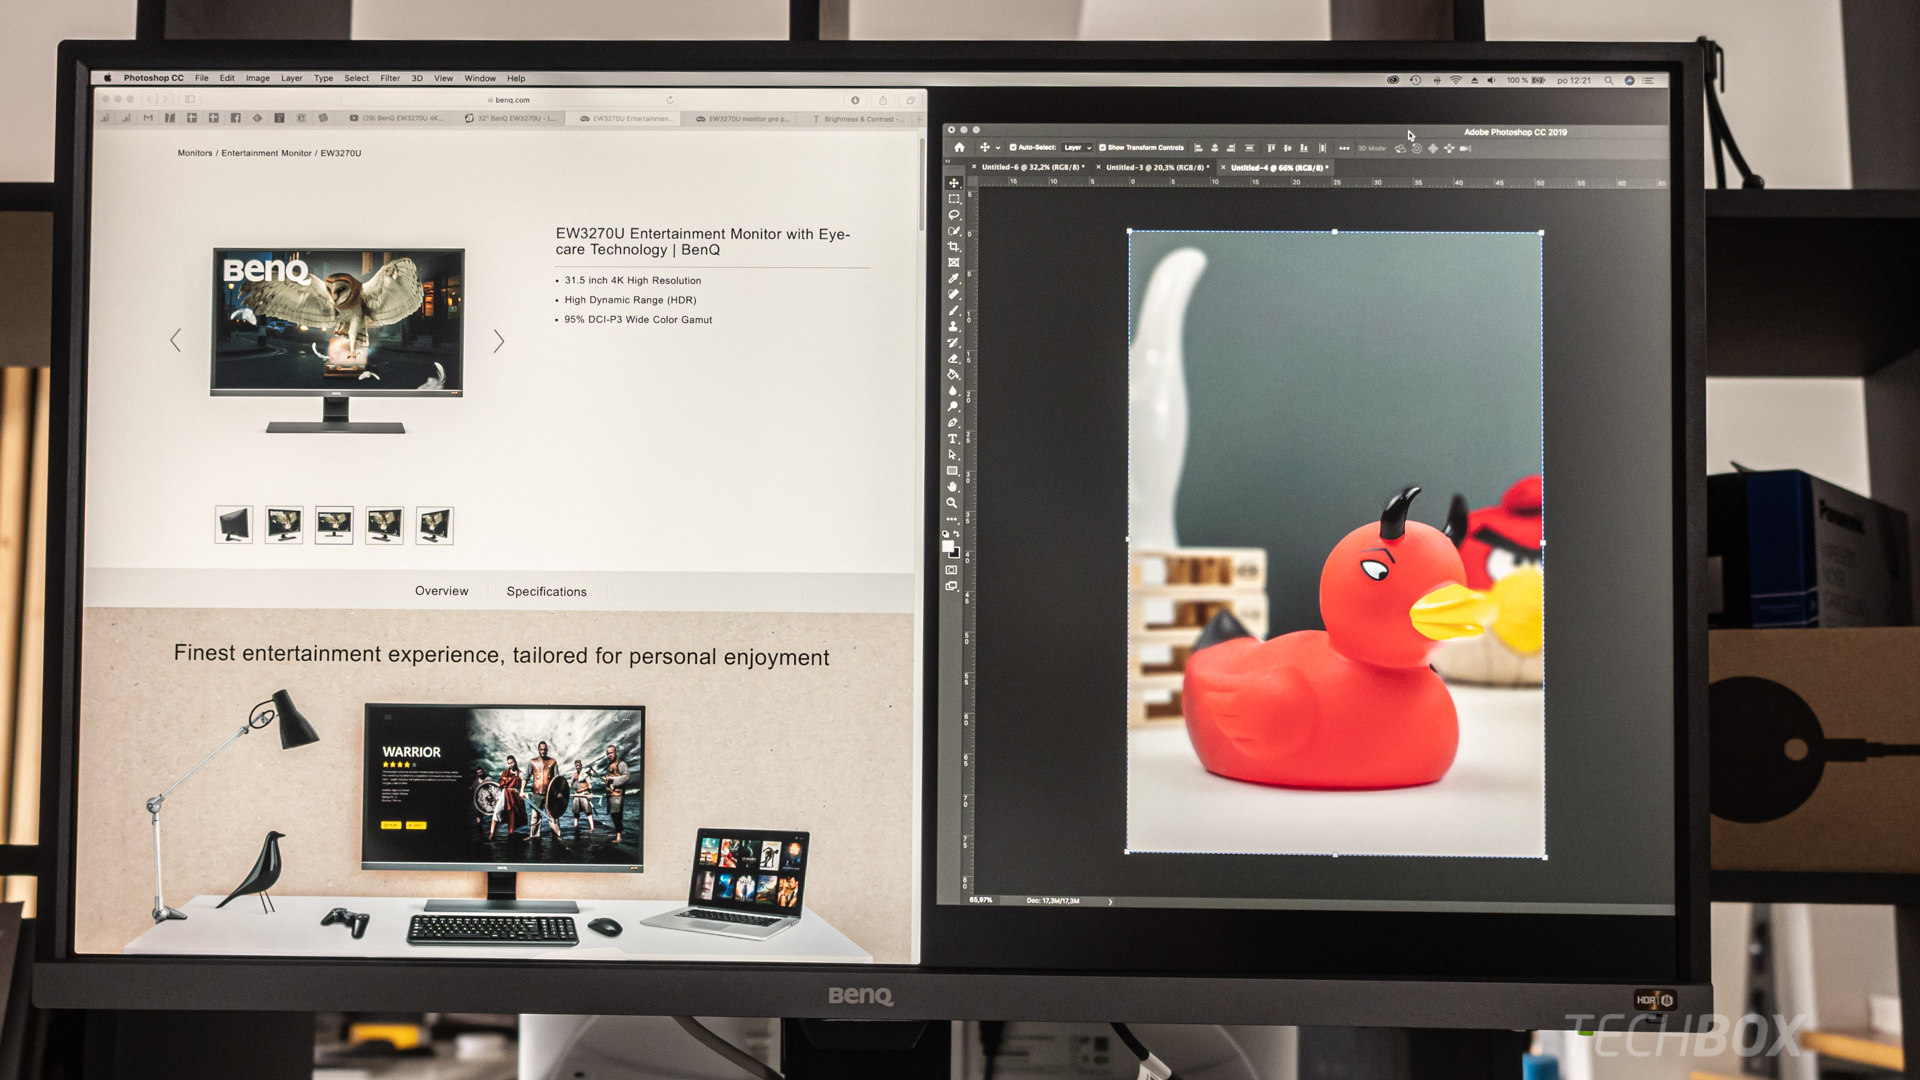The width and height of the screenshot is (1920, 1080).
Task: Select the Eyedropper tool
Action: [x=954, y=279]
